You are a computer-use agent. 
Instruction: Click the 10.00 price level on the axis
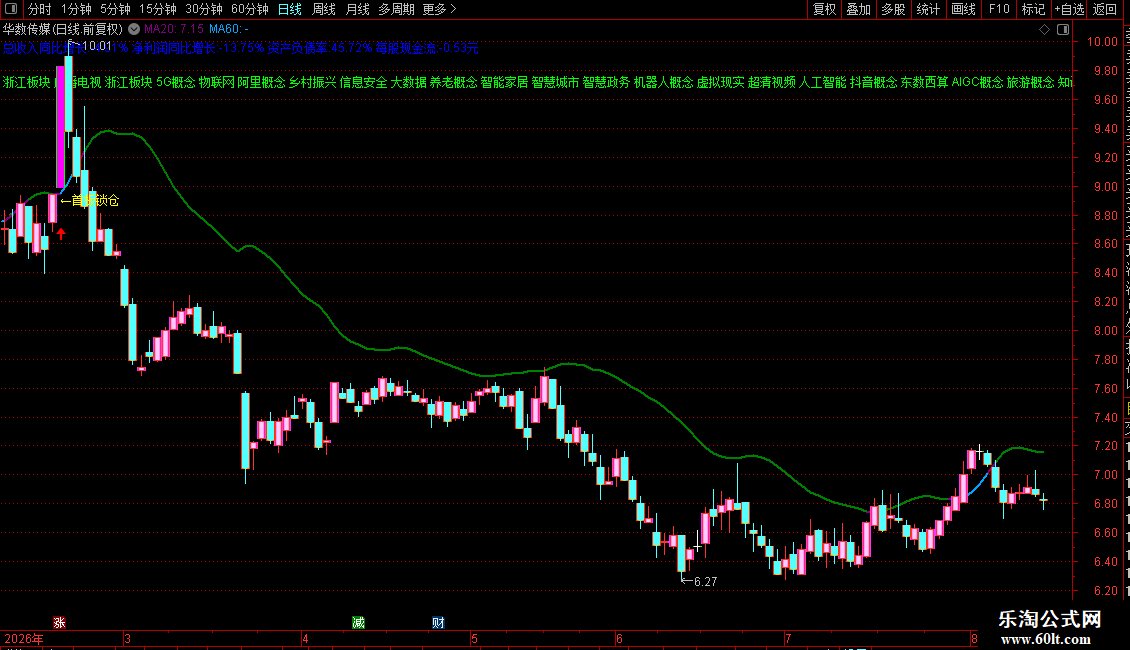1102,42
